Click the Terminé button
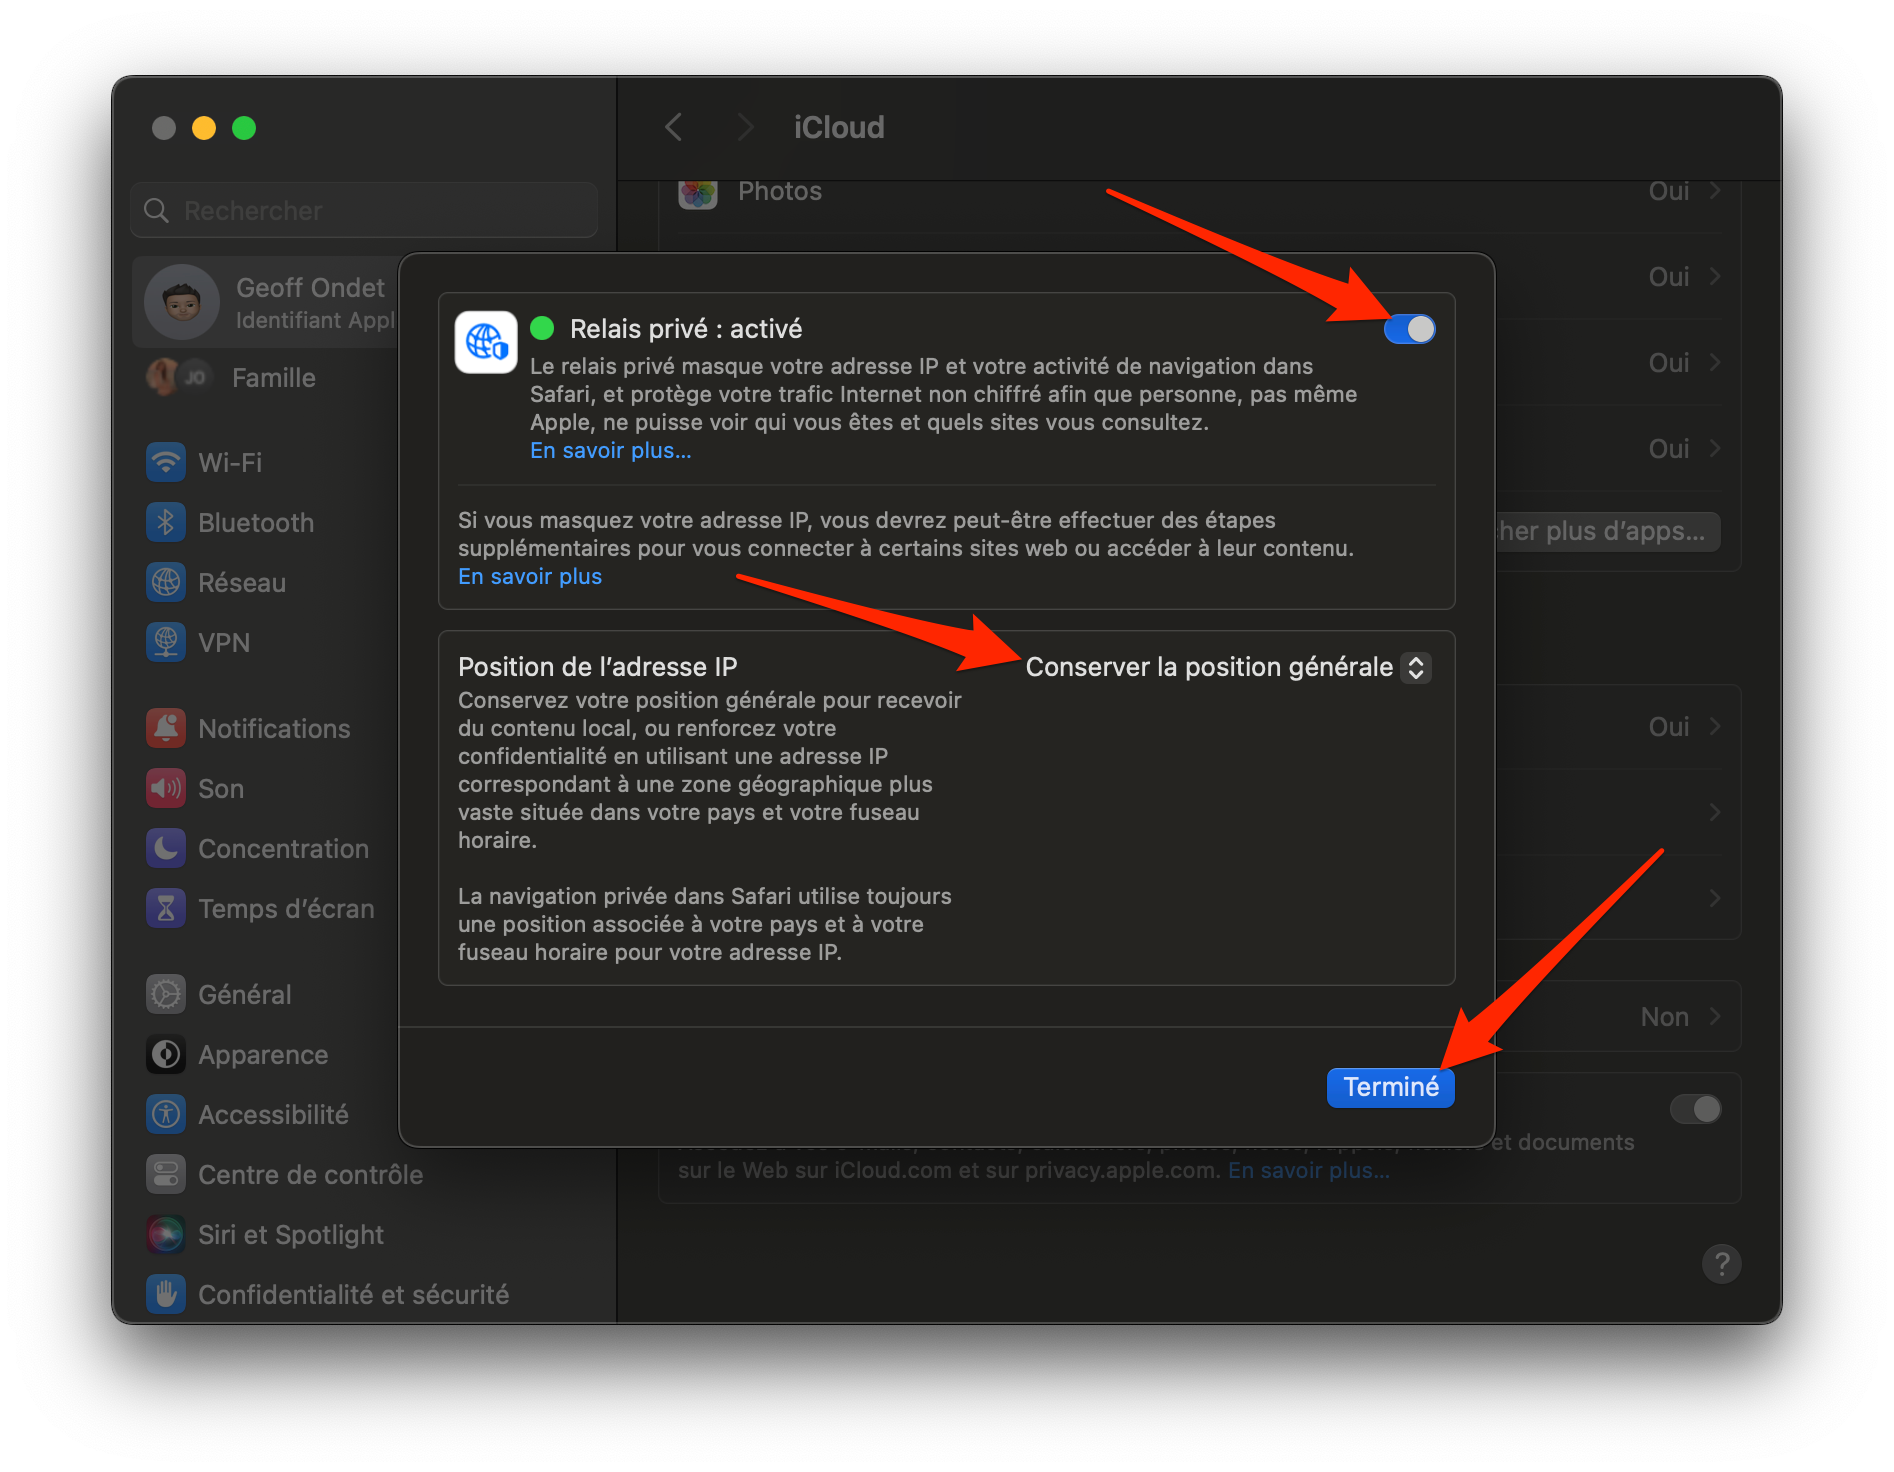The width and height of the screenshot is (1894, 1472). (x=1390, y=1087)
